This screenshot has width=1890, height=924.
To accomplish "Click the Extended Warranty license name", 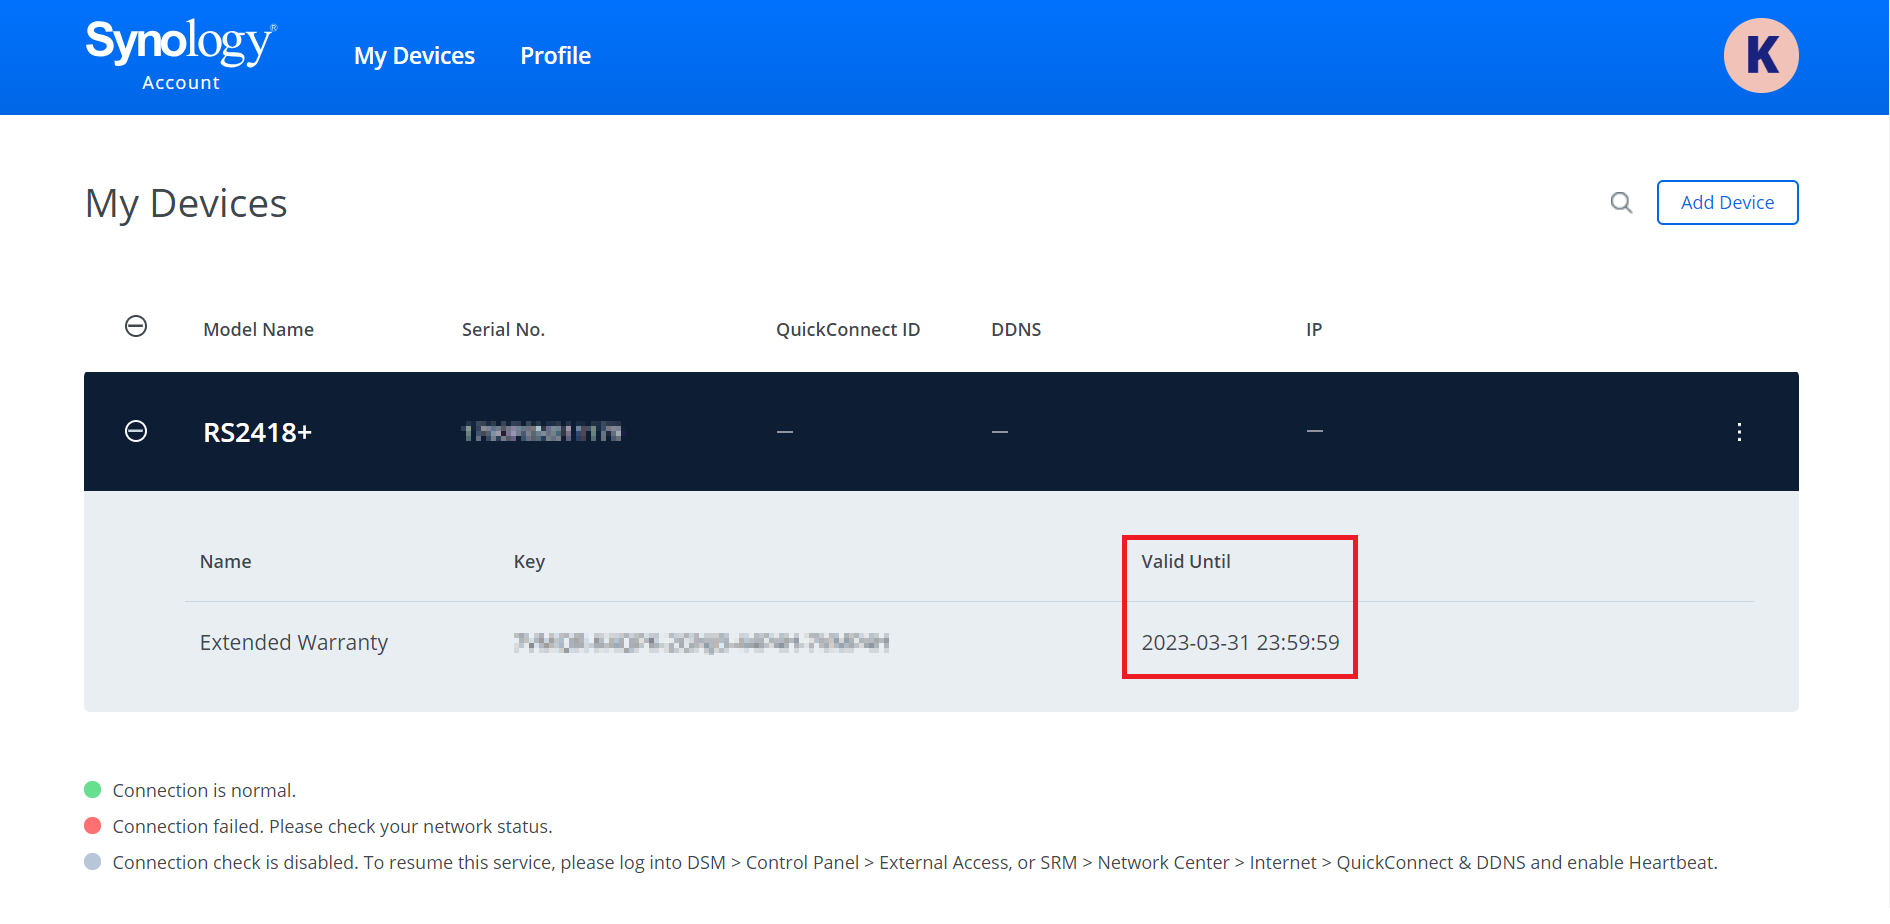I will [293, 643].
